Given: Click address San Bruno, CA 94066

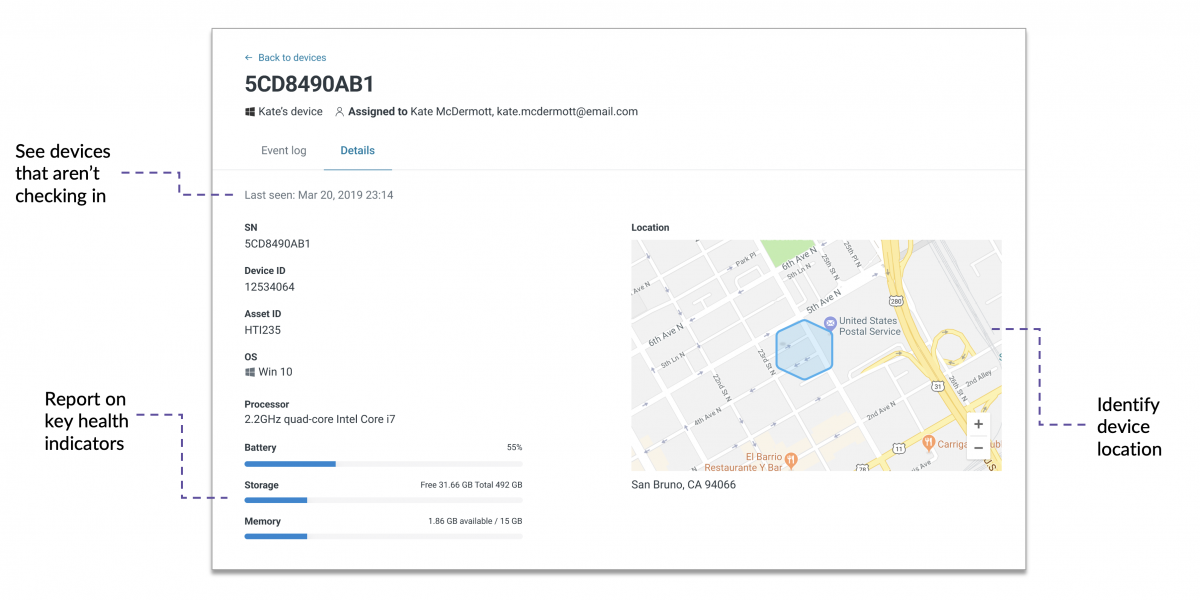Looking at the screenshot, I should tap(683, 485).
